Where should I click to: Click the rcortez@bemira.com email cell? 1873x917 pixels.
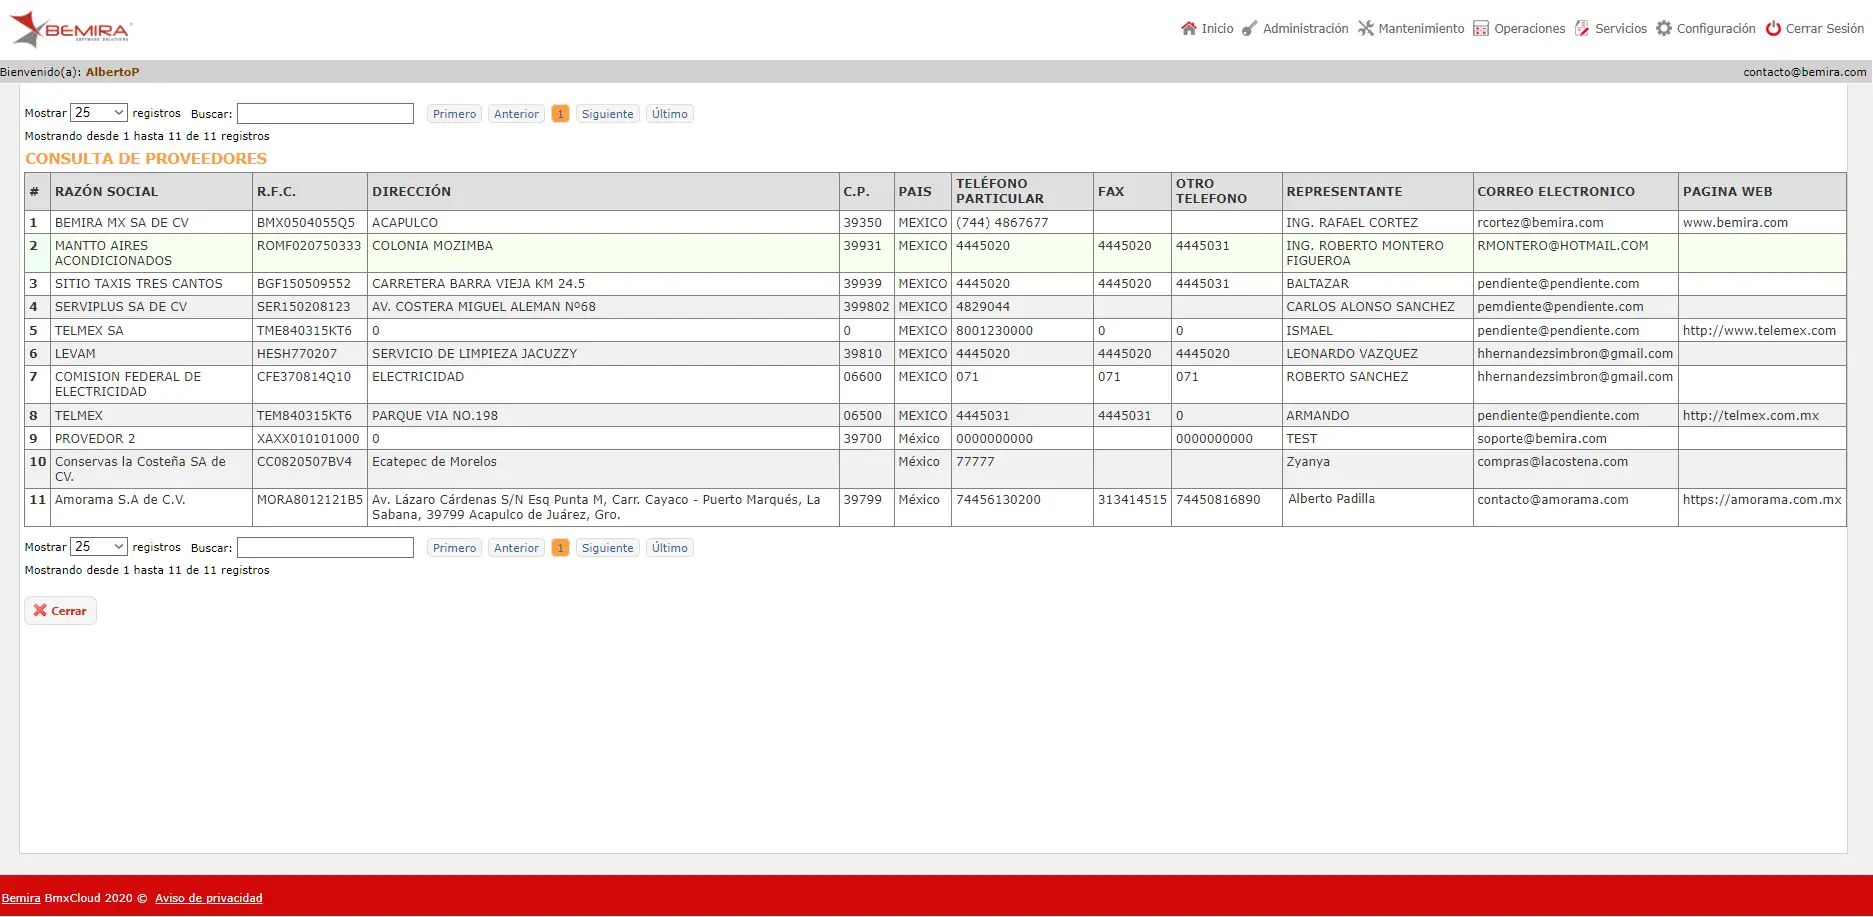(1576, 223)
